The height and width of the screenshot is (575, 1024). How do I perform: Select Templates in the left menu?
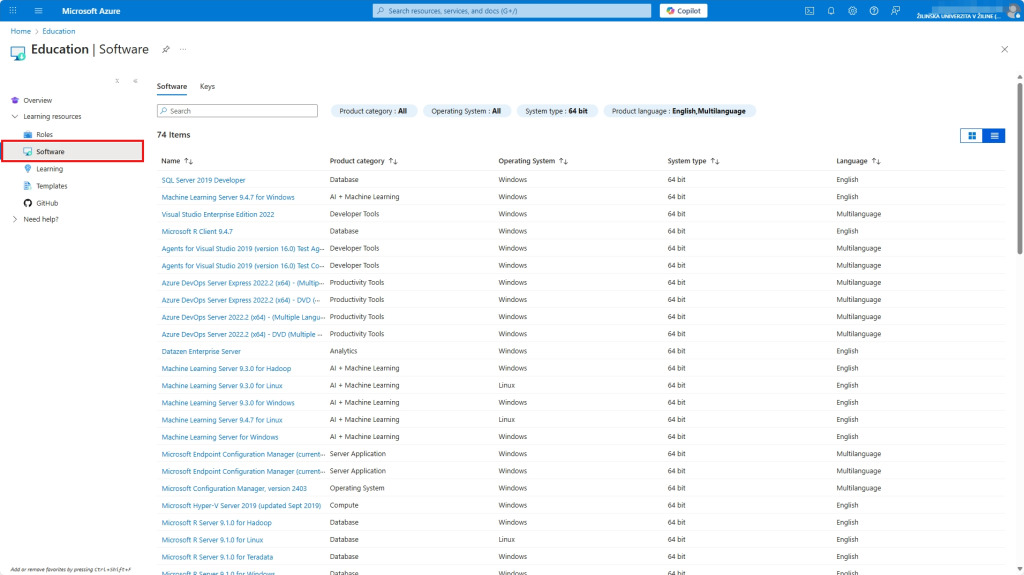[51, 186]
